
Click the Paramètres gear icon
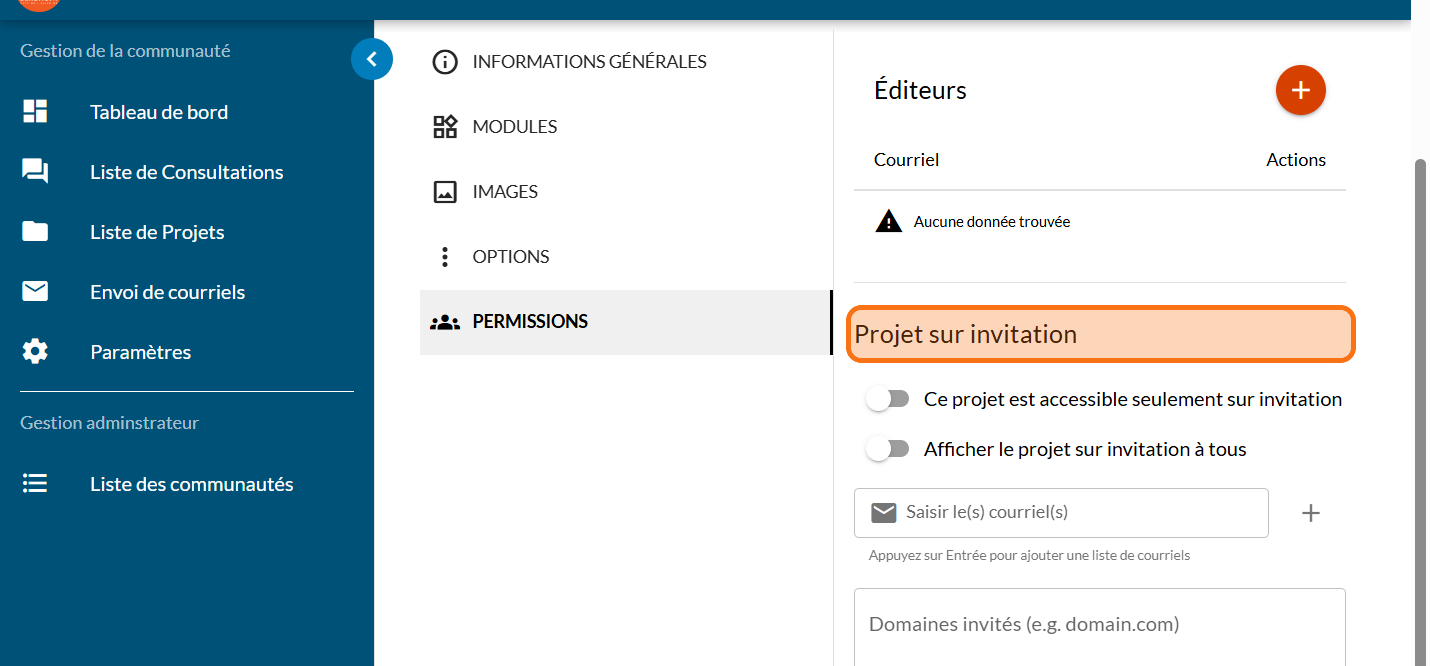tap(35, 352)
